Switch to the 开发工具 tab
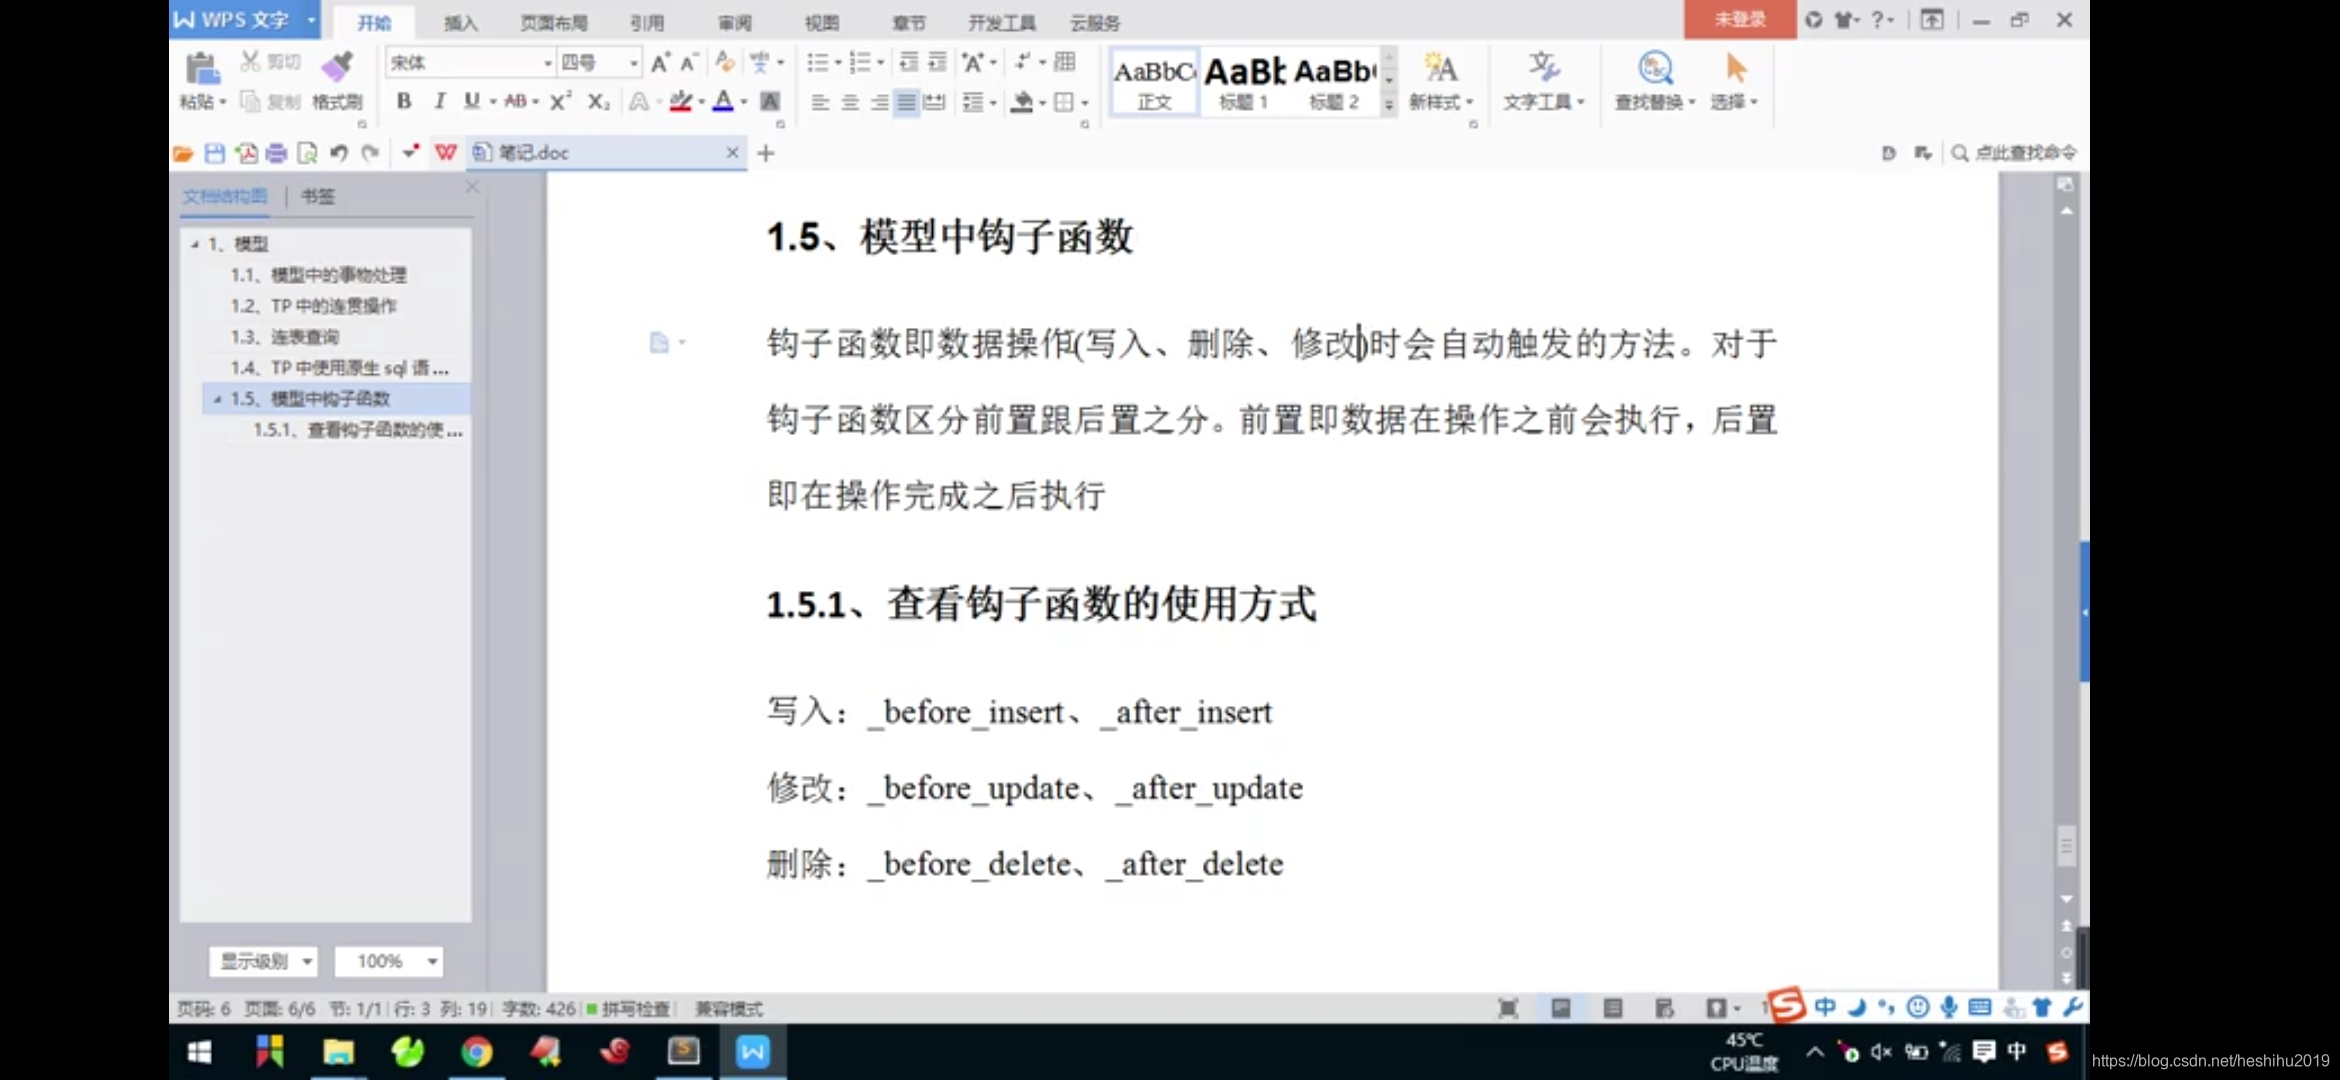 [1001, 22]
